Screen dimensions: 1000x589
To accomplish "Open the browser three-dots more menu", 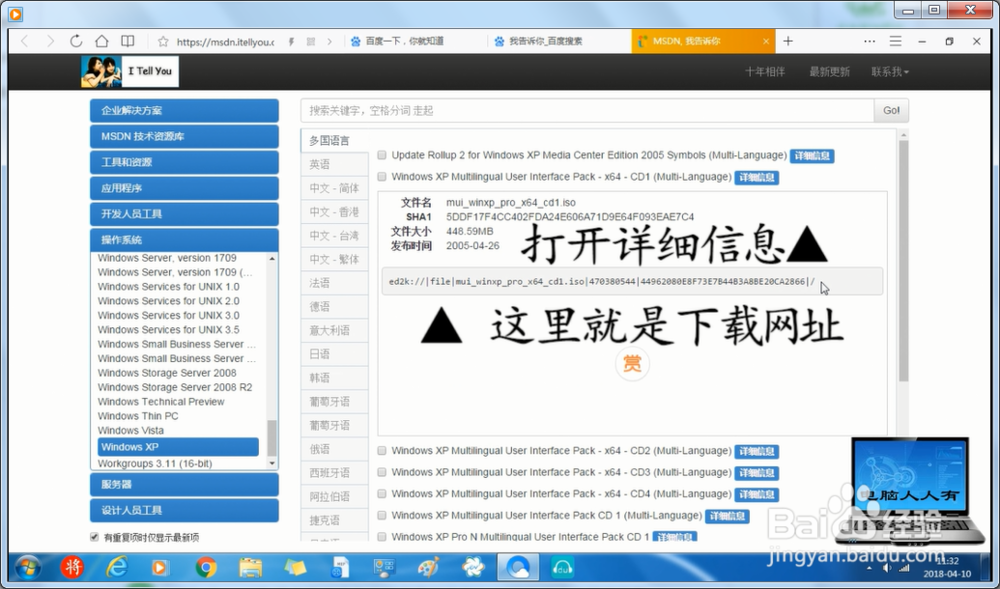I will pos(869,41).
